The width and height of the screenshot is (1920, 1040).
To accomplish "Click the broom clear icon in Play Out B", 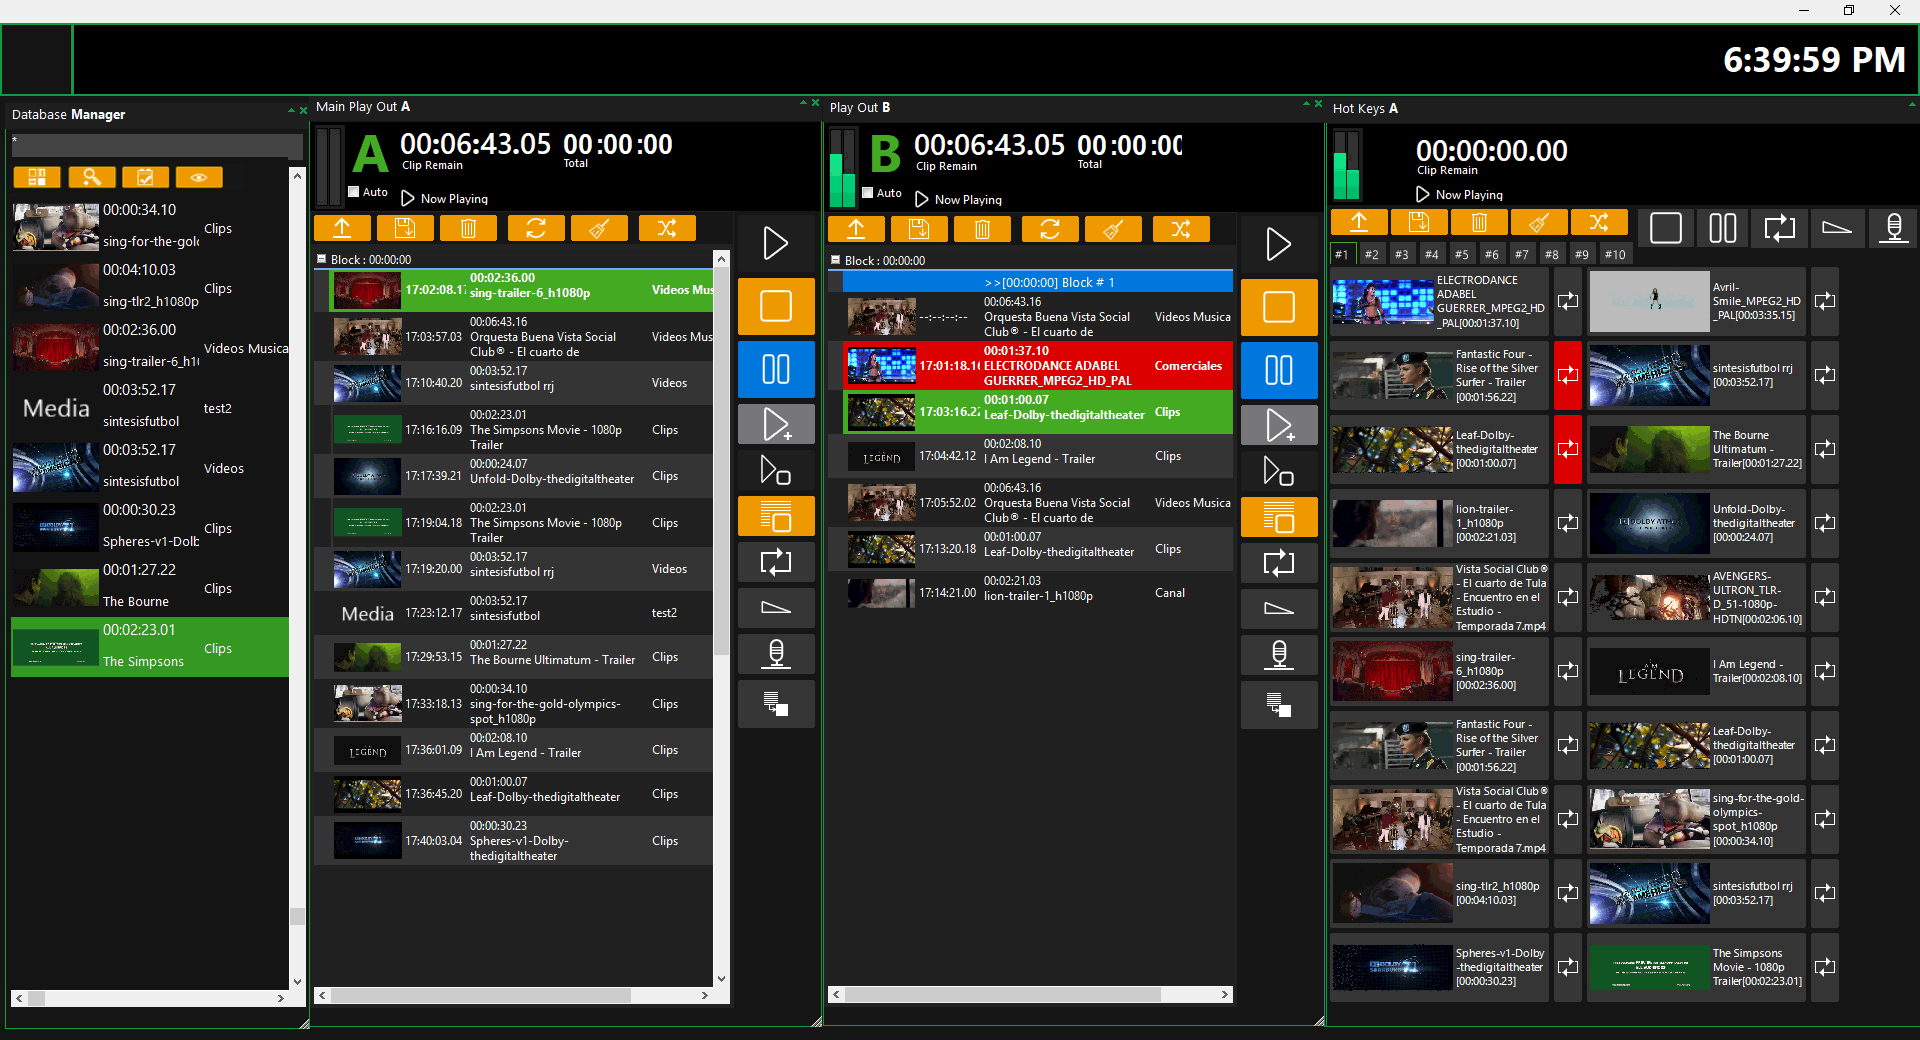I will coord(1113,230).
